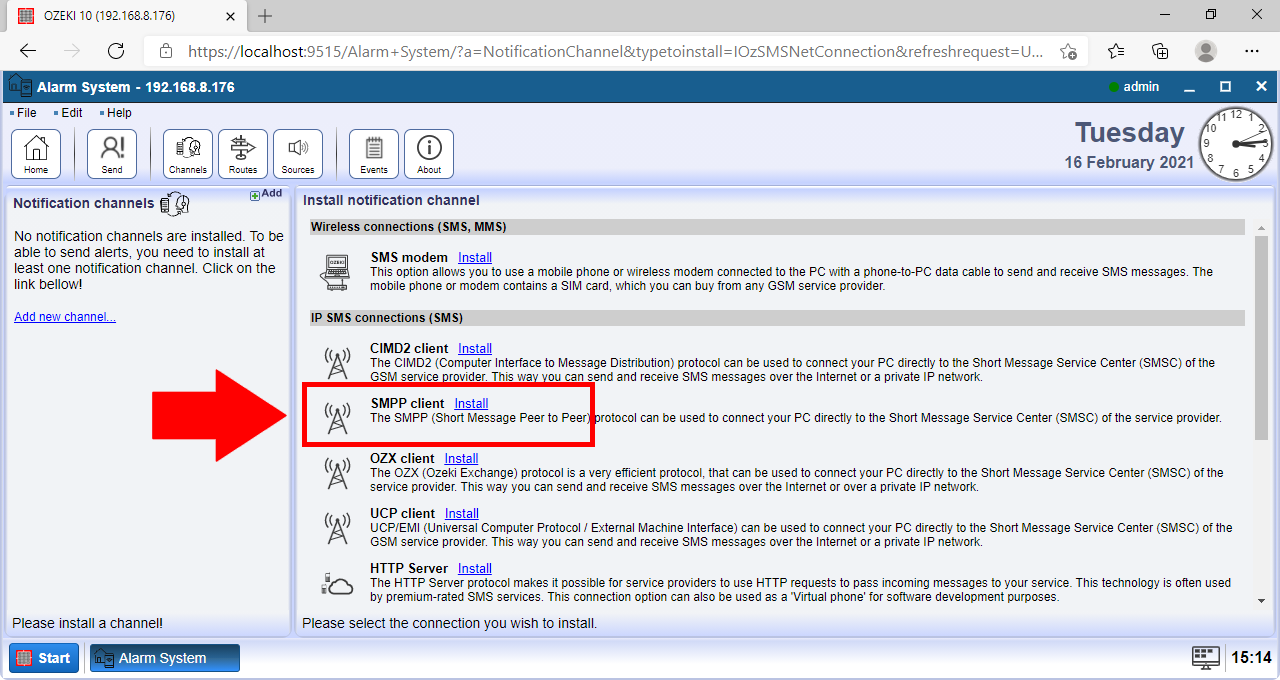Screen dimensions: 1280x680
Task: Select Alarm System in the taskbar
Action: pos(165,658)
